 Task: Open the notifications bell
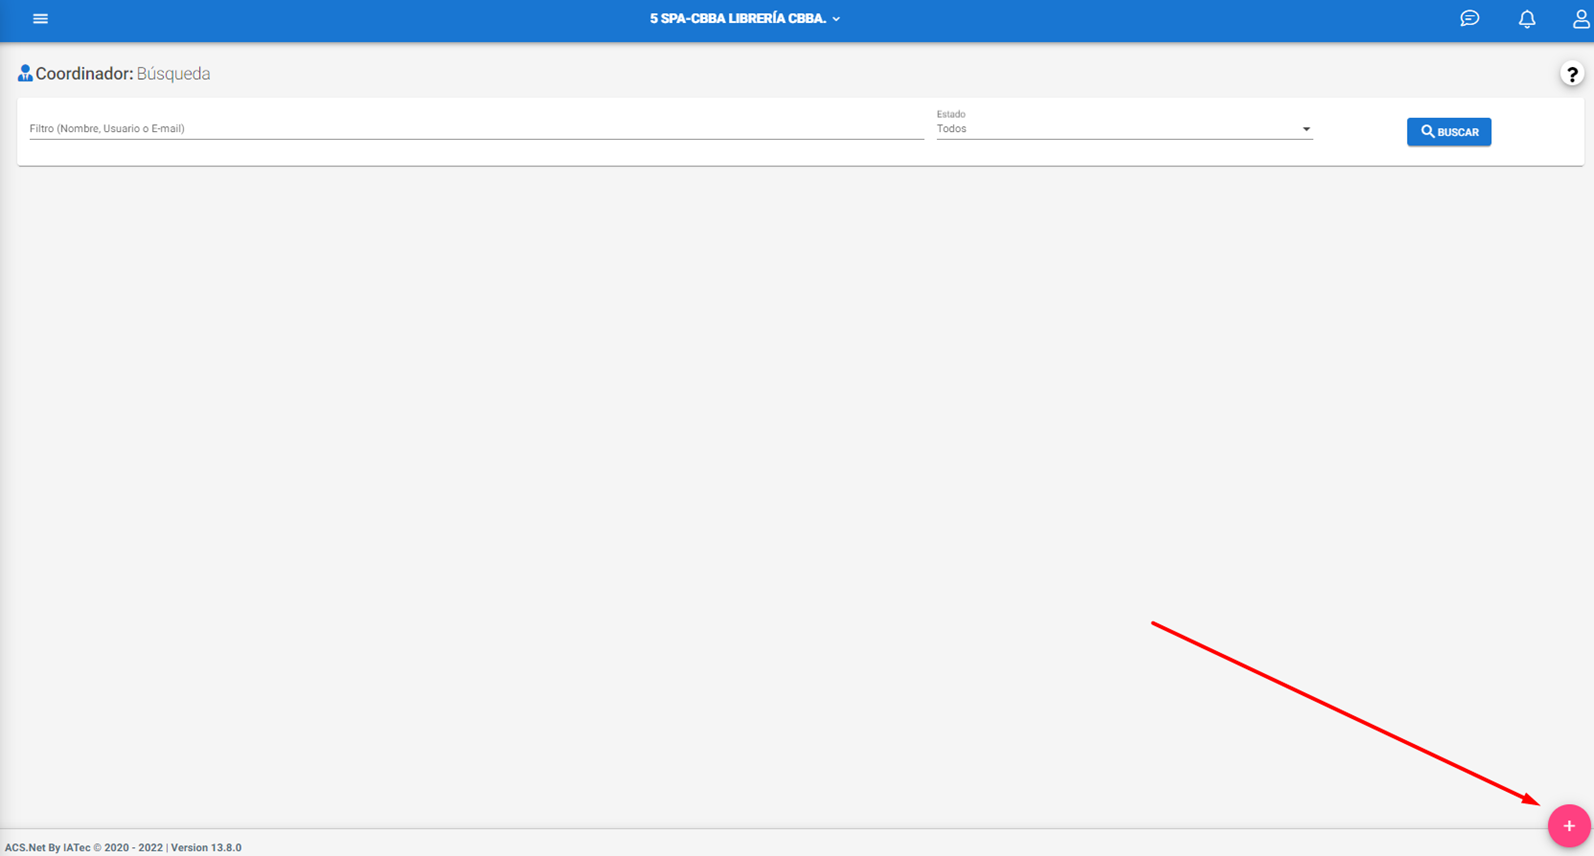pyautogui.click(x=1527, y=19)
